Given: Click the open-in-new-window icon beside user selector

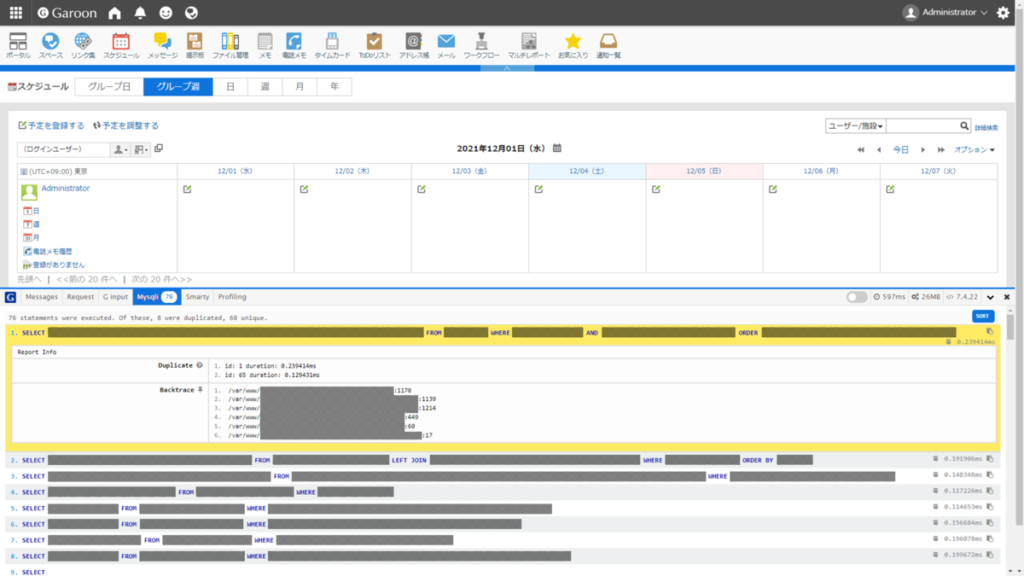Looking at the screenshot, I should tap(159, 149).
